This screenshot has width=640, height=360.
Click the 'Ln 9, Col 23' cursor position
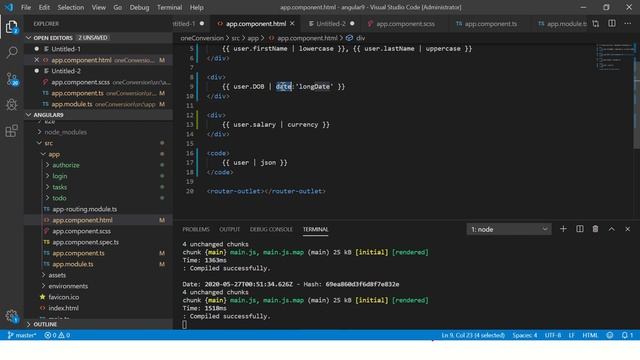pyautogui.click(x=473, y=335)
